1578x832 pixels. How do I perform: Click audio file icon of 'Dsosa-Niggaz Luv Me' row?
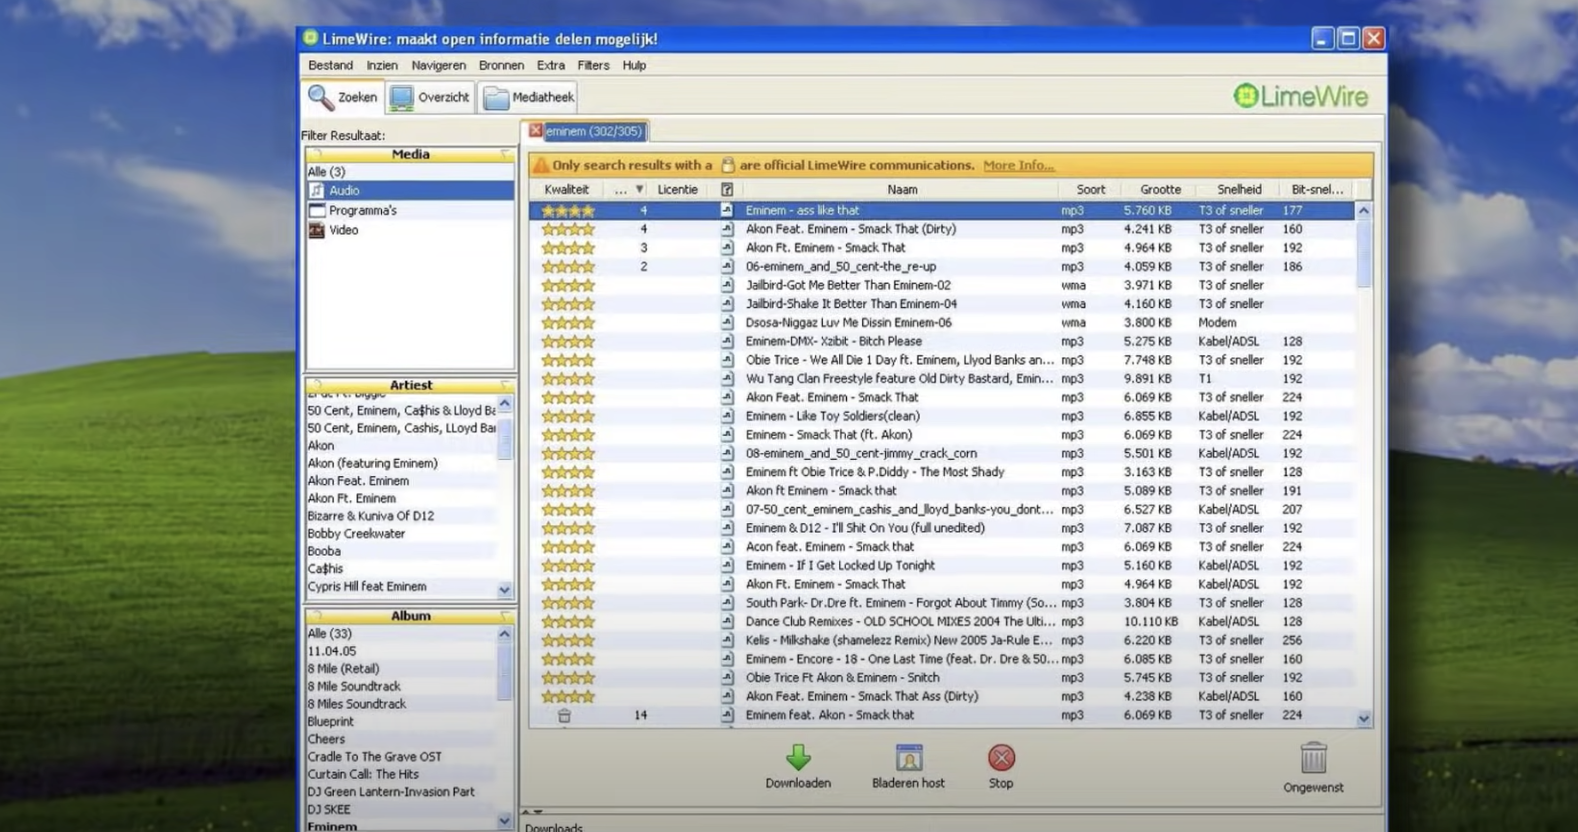coord(727,323)
